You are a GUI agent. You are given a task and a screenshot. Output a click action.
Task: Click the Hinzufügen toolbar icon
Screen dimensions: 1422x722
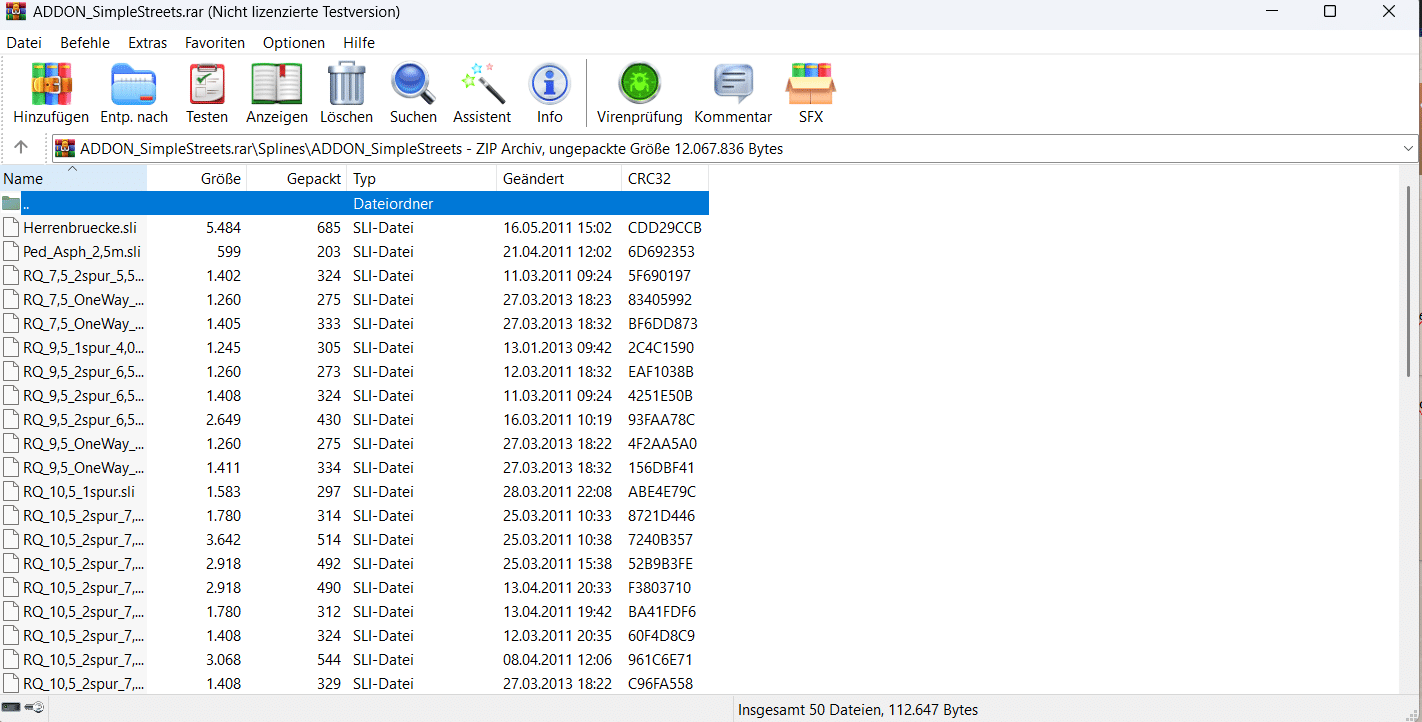(x=51, y=85)
